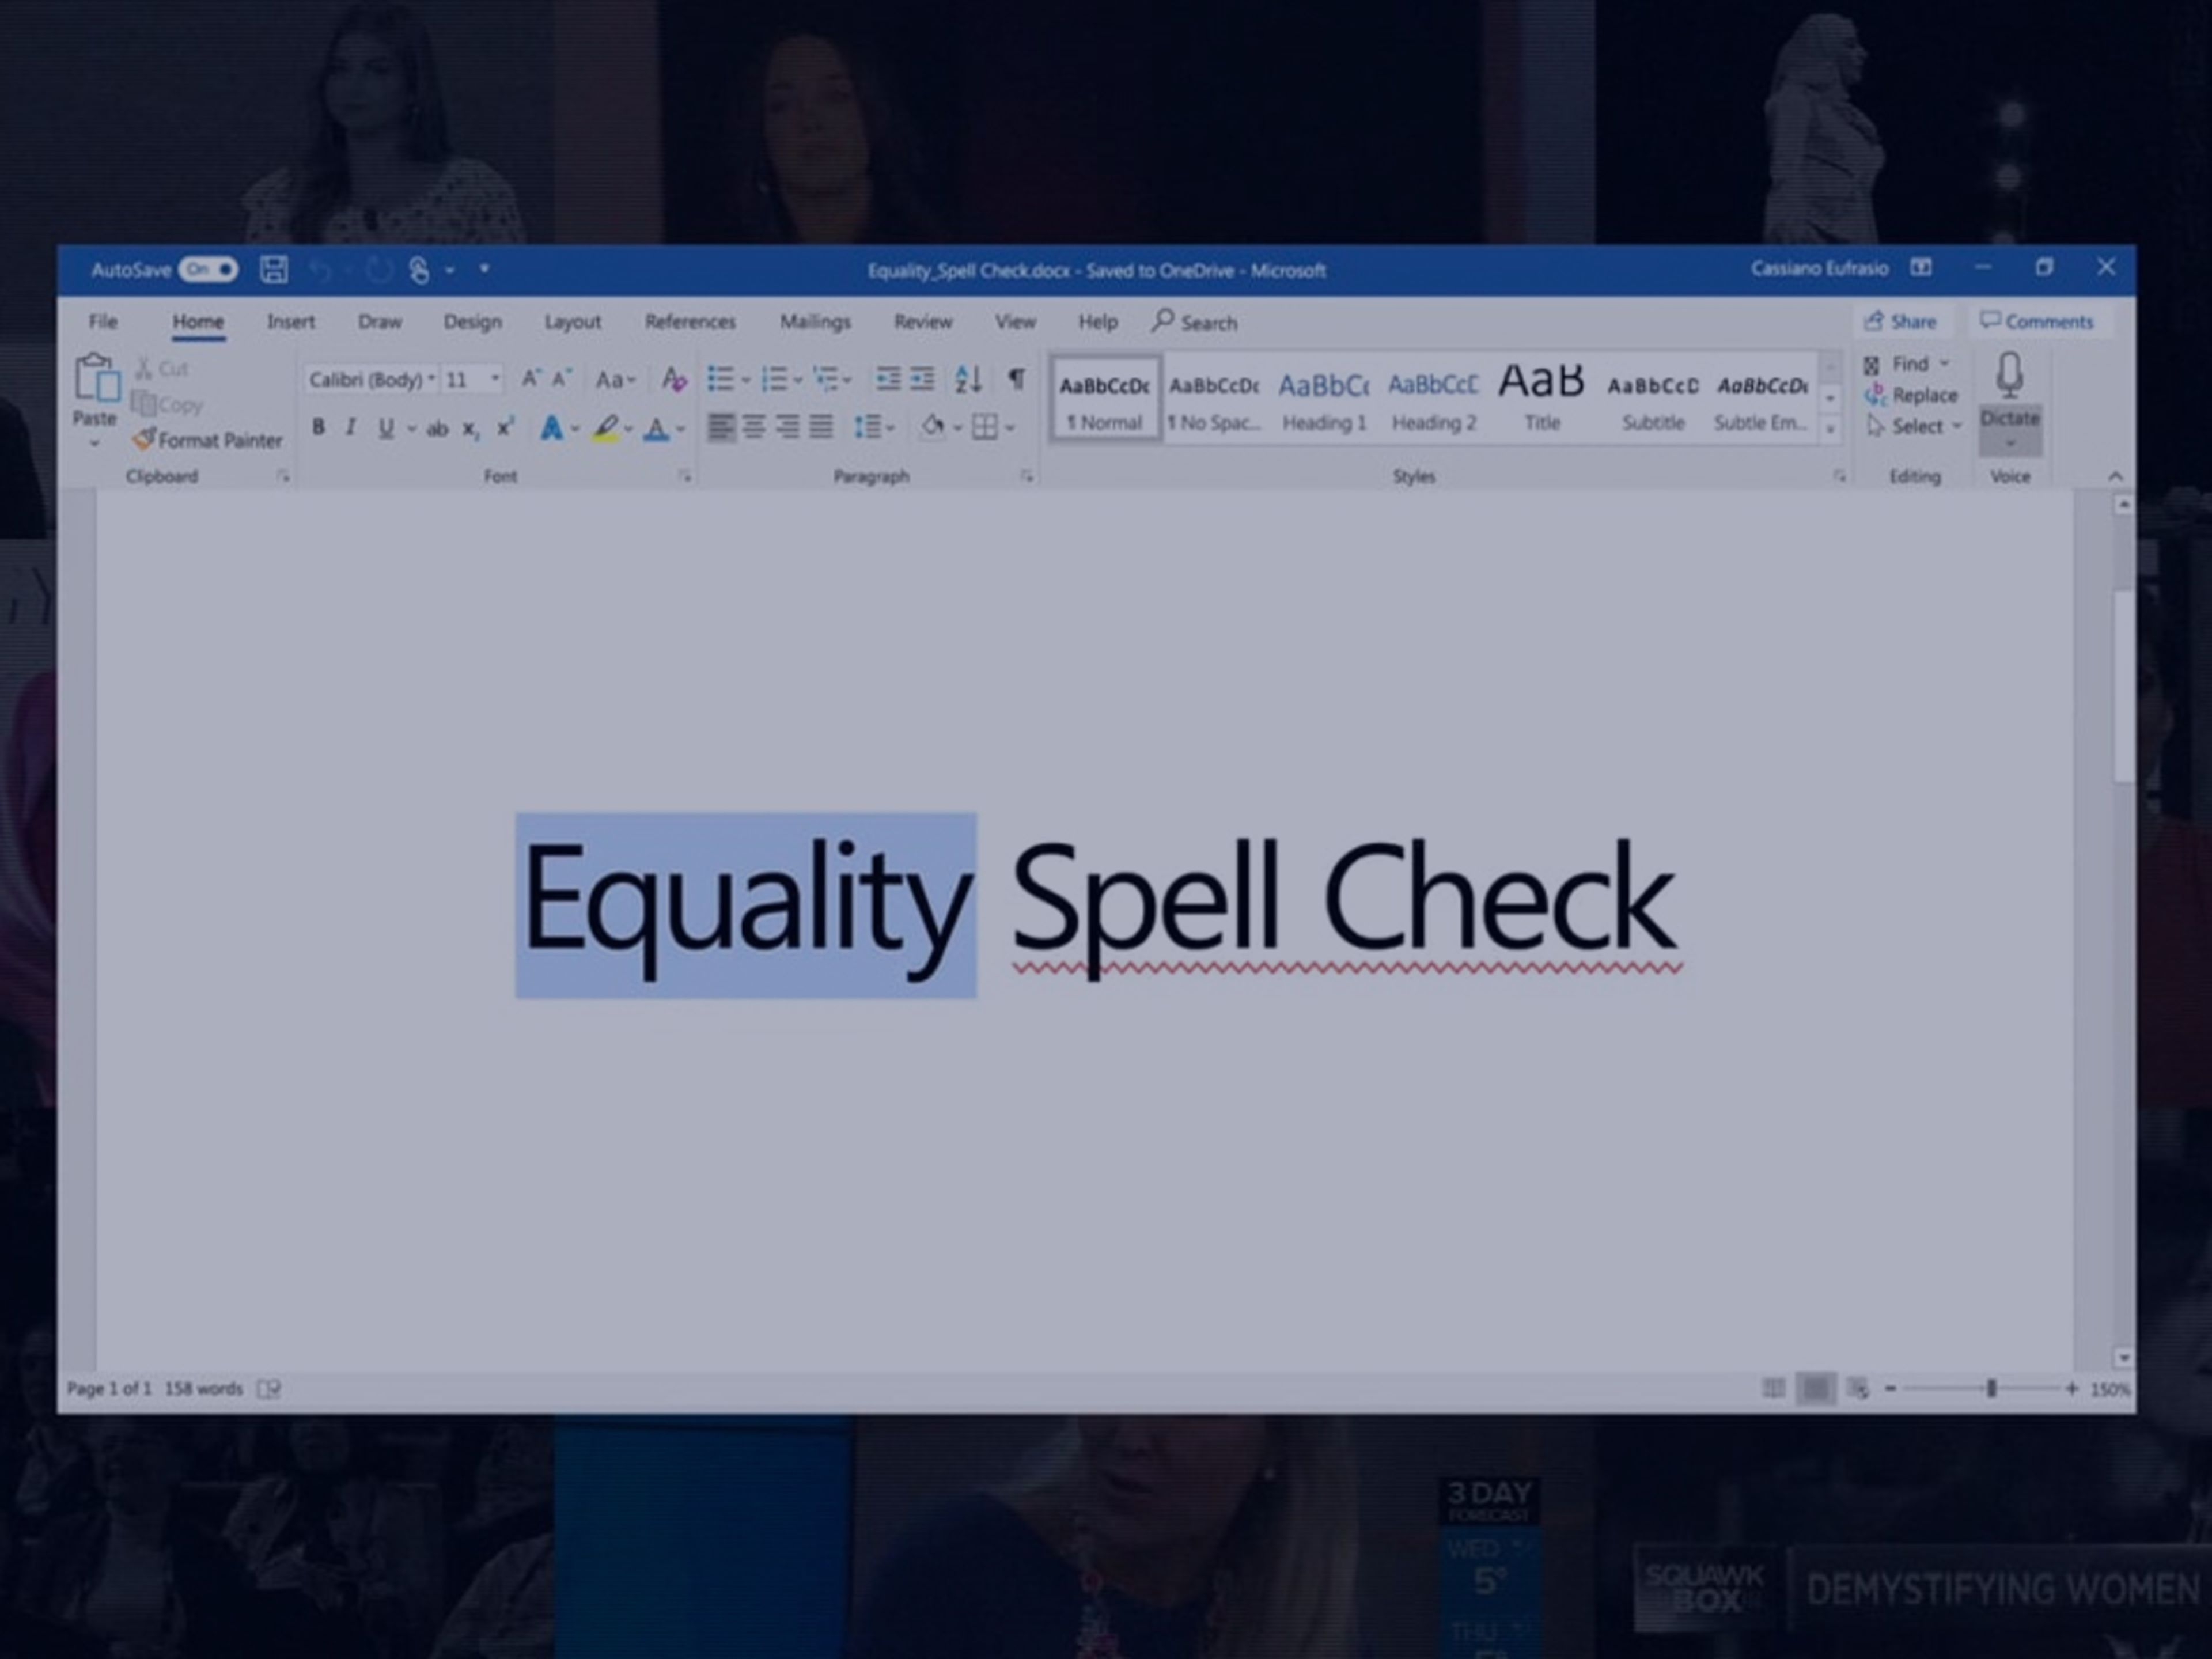
Task: Click the Multilevel List icon
Action: click(826, 378)
